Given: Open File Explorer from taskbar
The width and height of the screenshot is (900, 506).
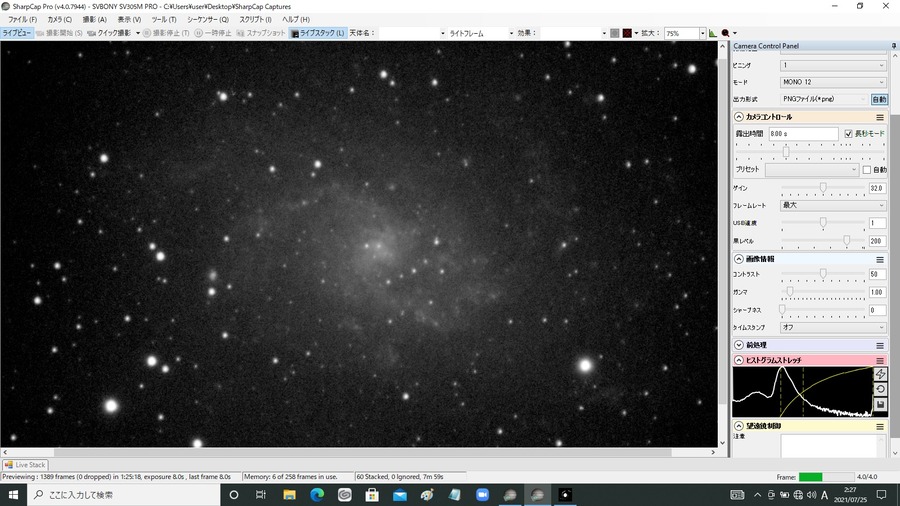Looking at the screenshot, I should pyautogui.click(x=289, y=495).
